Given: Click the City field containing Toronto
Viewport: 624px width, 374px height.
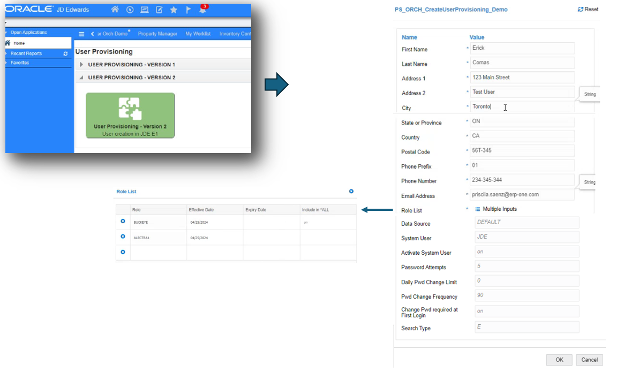Looking at the screenshot, I should [522, 107].
